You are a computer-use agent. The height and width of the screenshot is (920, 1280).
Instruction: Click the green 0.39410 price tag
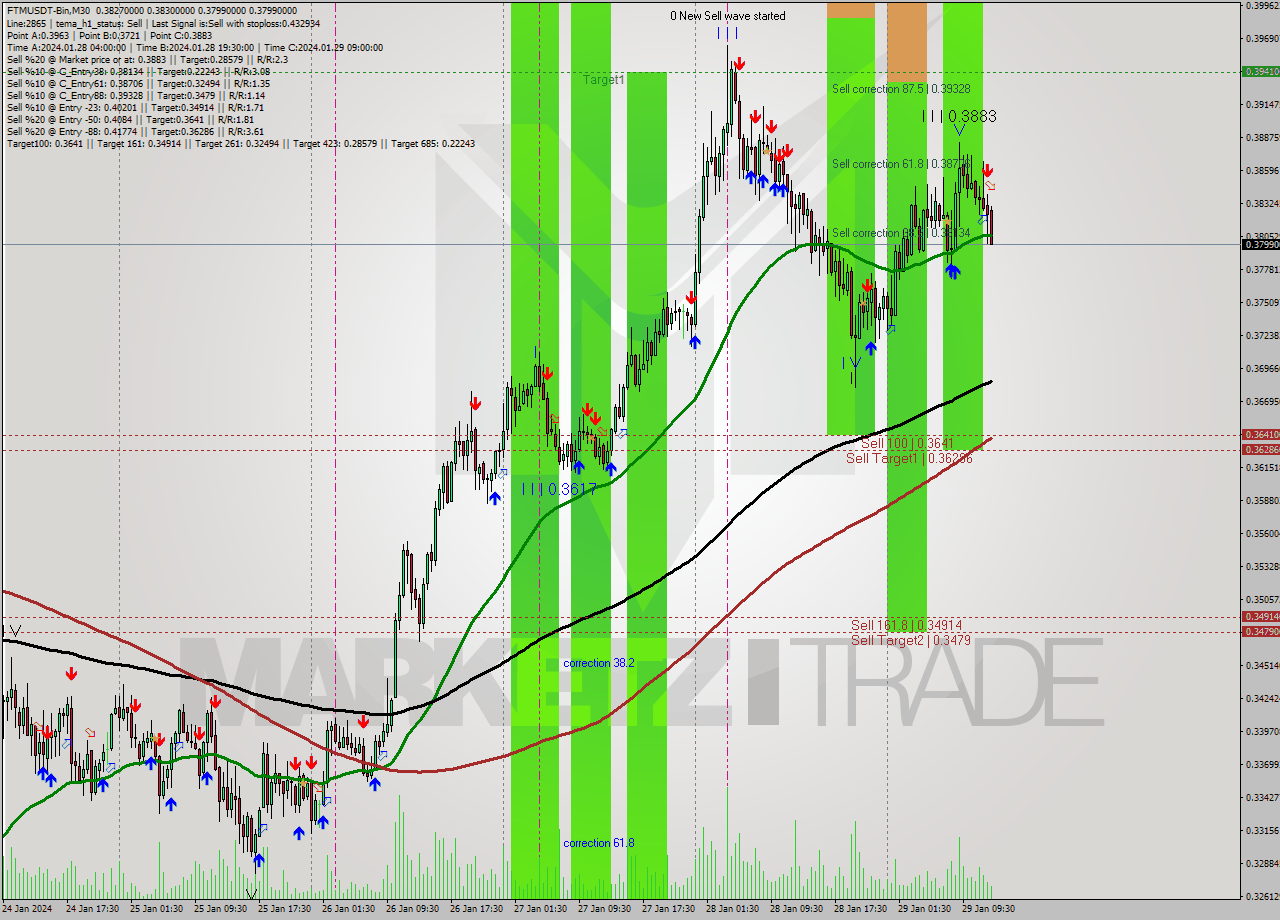(1259, 72)
